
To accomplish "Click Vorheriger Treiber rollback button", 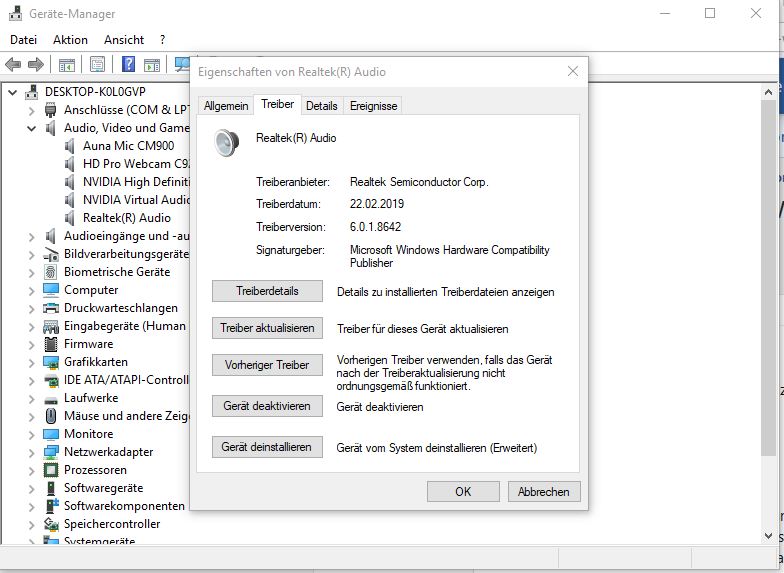I will coord(267,365).
